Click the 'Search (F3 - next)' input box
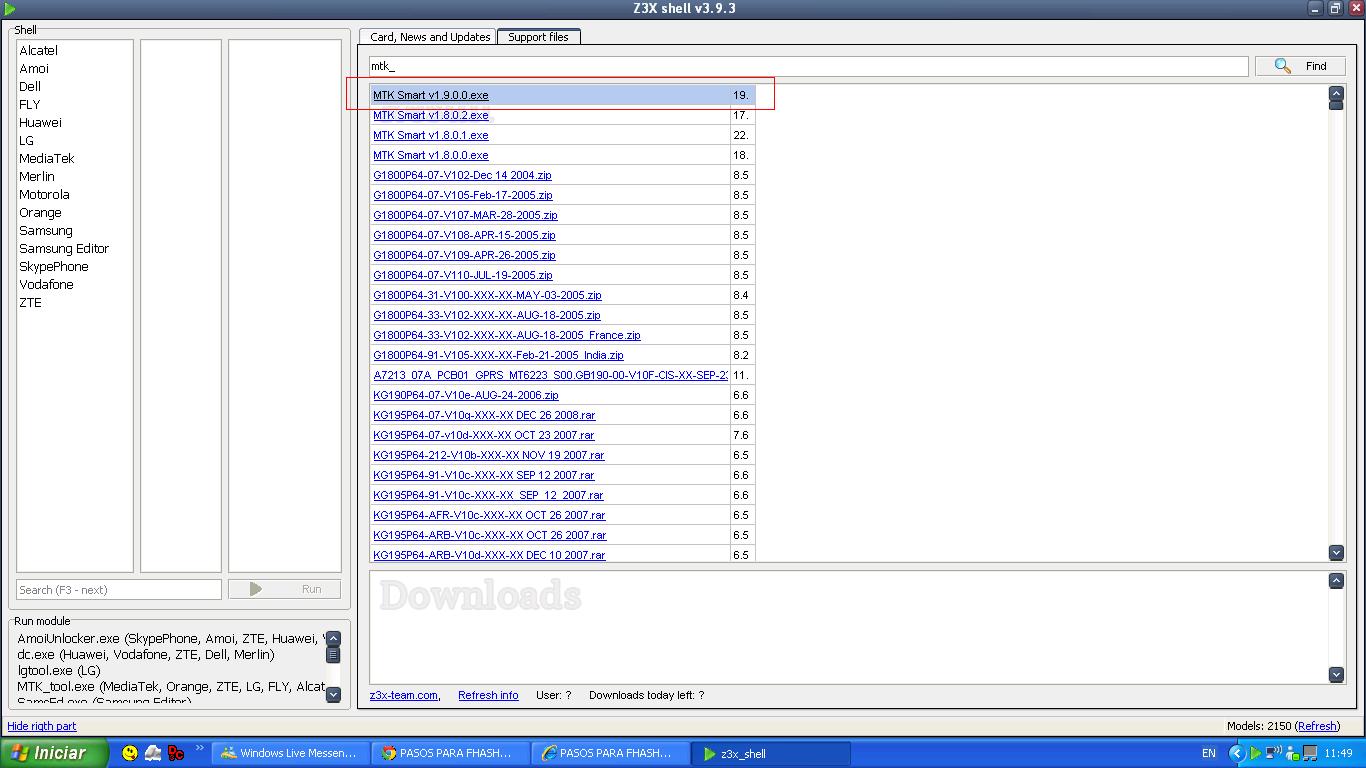The height and width of the screenshot is (768, 1366). tap(119, 590)
